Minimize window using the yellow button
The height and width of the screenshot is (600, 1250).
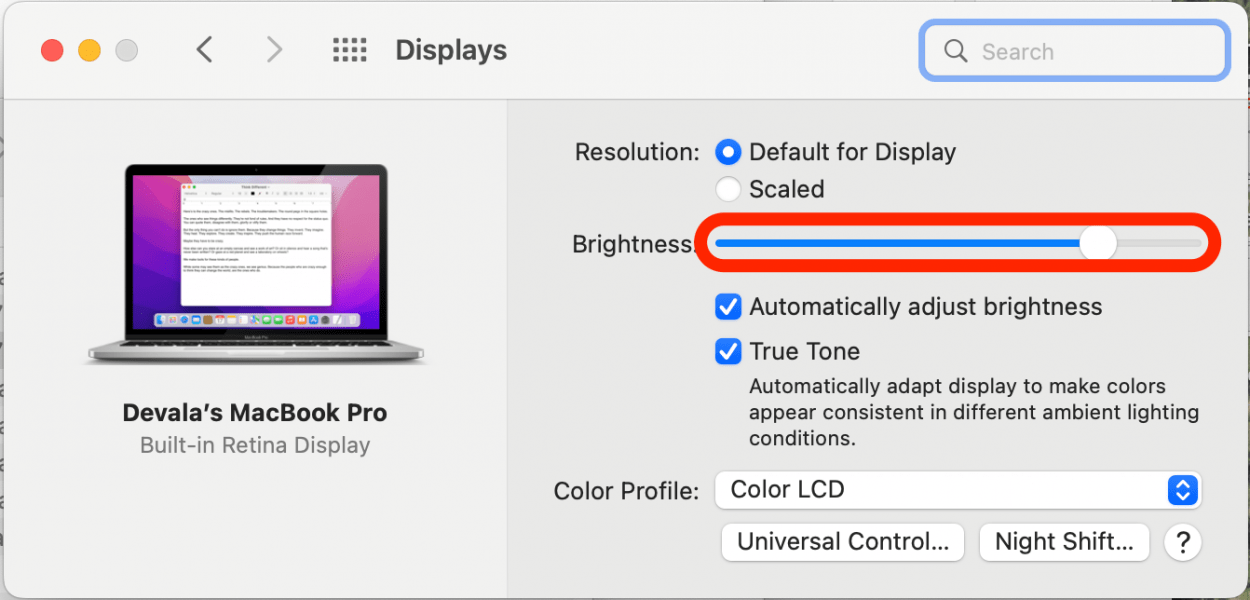89,50
